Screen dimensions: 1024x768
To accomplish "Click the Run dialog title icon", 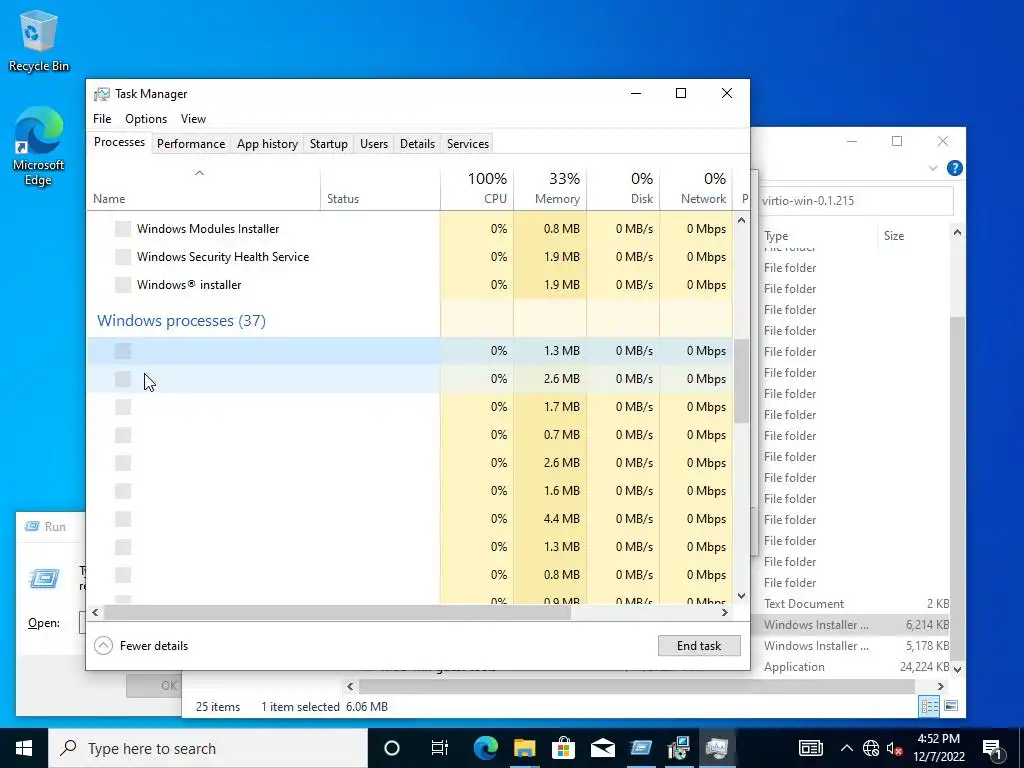I will point(32,526).
